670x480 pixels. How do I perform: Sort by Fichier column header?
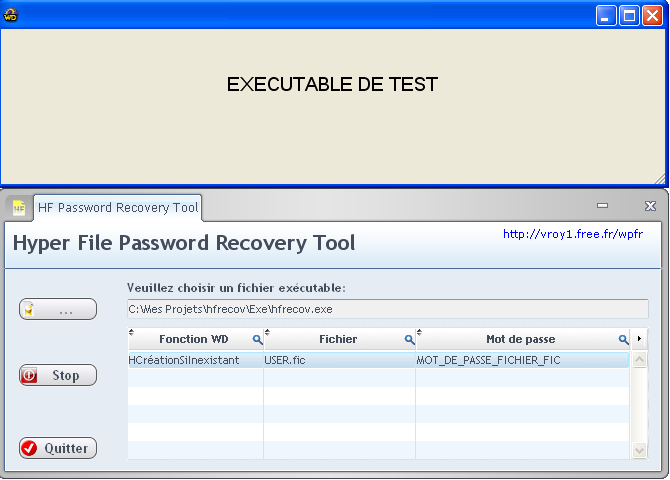coord(338,339)
